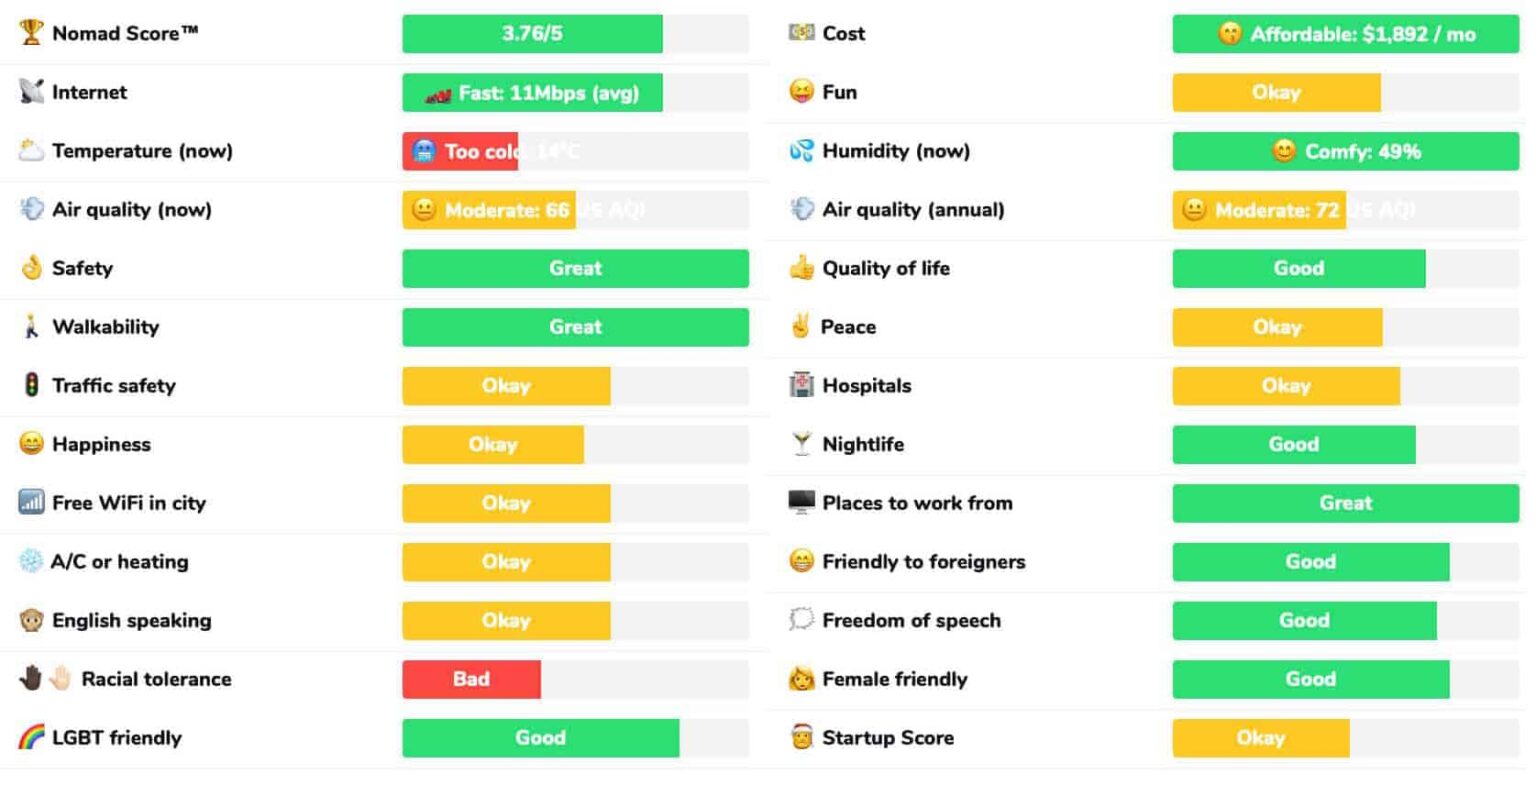This screenshot has height=796, width=1536.
Task: Click the Too cold temperature bar
Action: [x=460, y=152]
